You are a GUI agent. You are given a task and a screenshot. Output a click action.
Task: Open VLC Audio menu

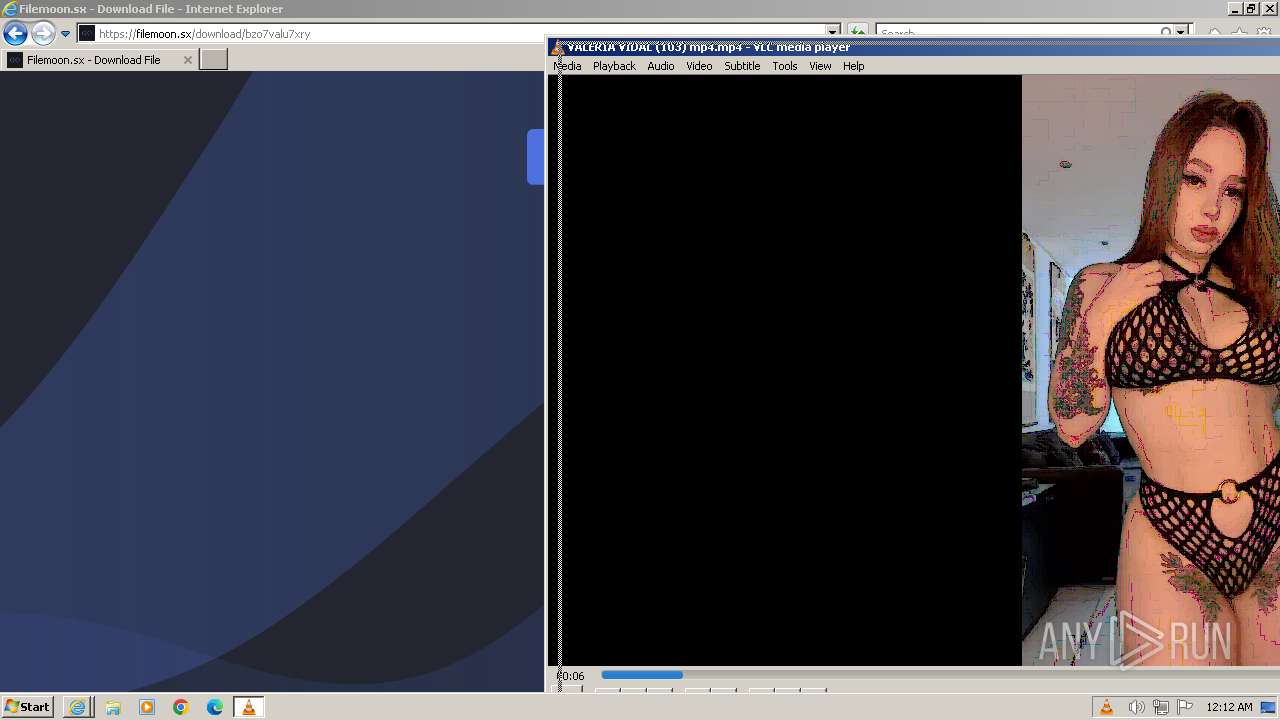pyautogui.click(x=660, y=66)
